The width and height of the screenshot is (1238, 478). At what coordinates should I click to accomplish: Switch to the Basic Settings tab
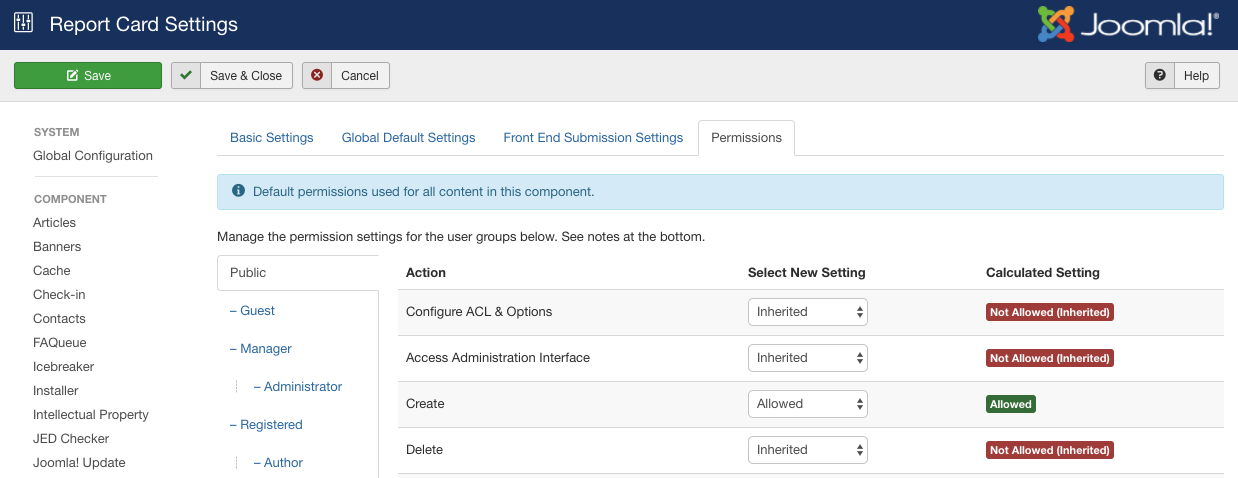pyautogui.click(x=272, y=138)
